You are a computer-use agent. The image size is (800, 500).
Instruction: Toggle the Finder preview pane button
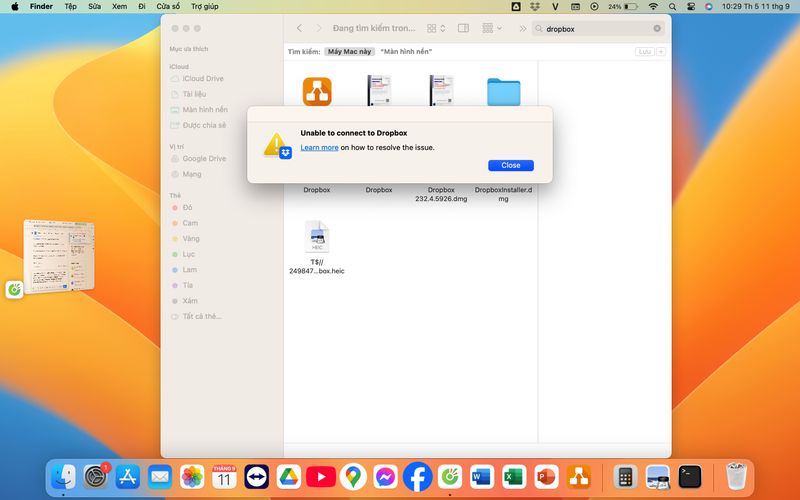point(463,29)
